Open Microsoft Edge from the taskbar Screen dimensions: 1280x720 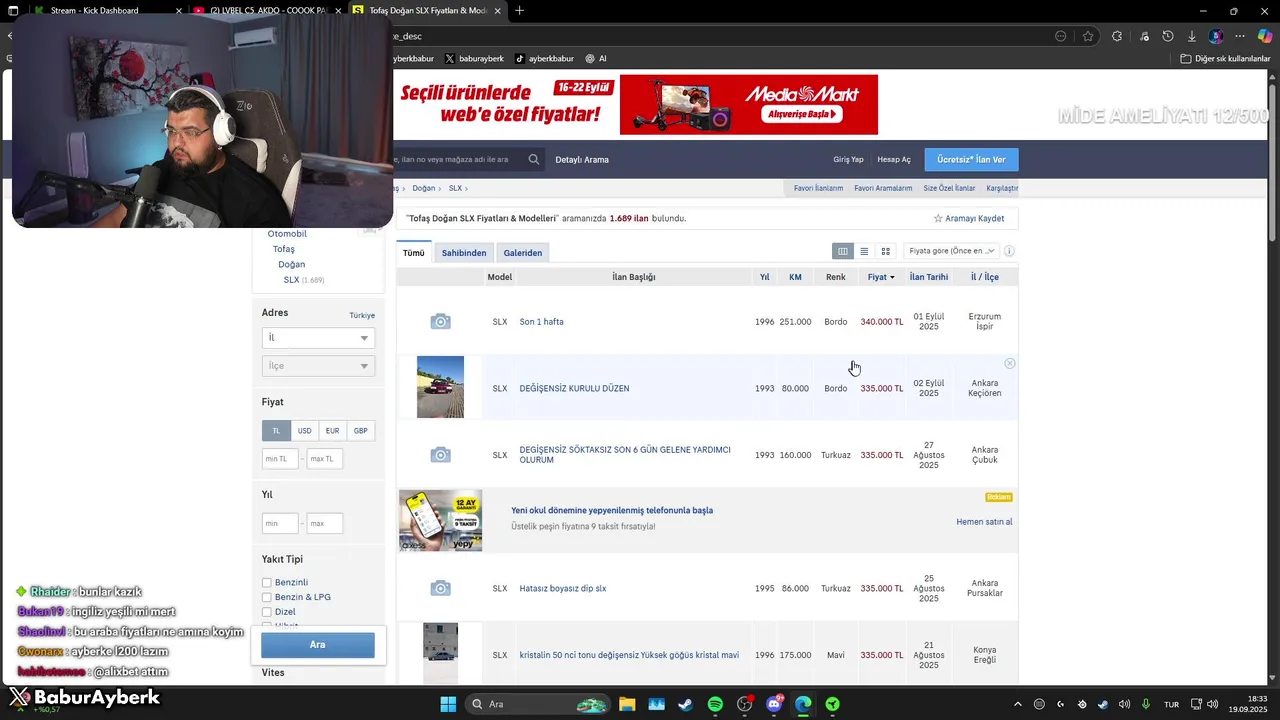coord(803,704)
